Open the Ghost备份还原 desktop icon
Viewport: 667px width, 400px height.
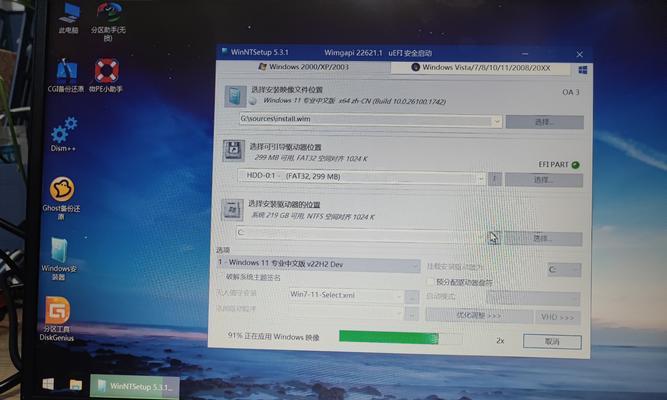tap(62, 198)
